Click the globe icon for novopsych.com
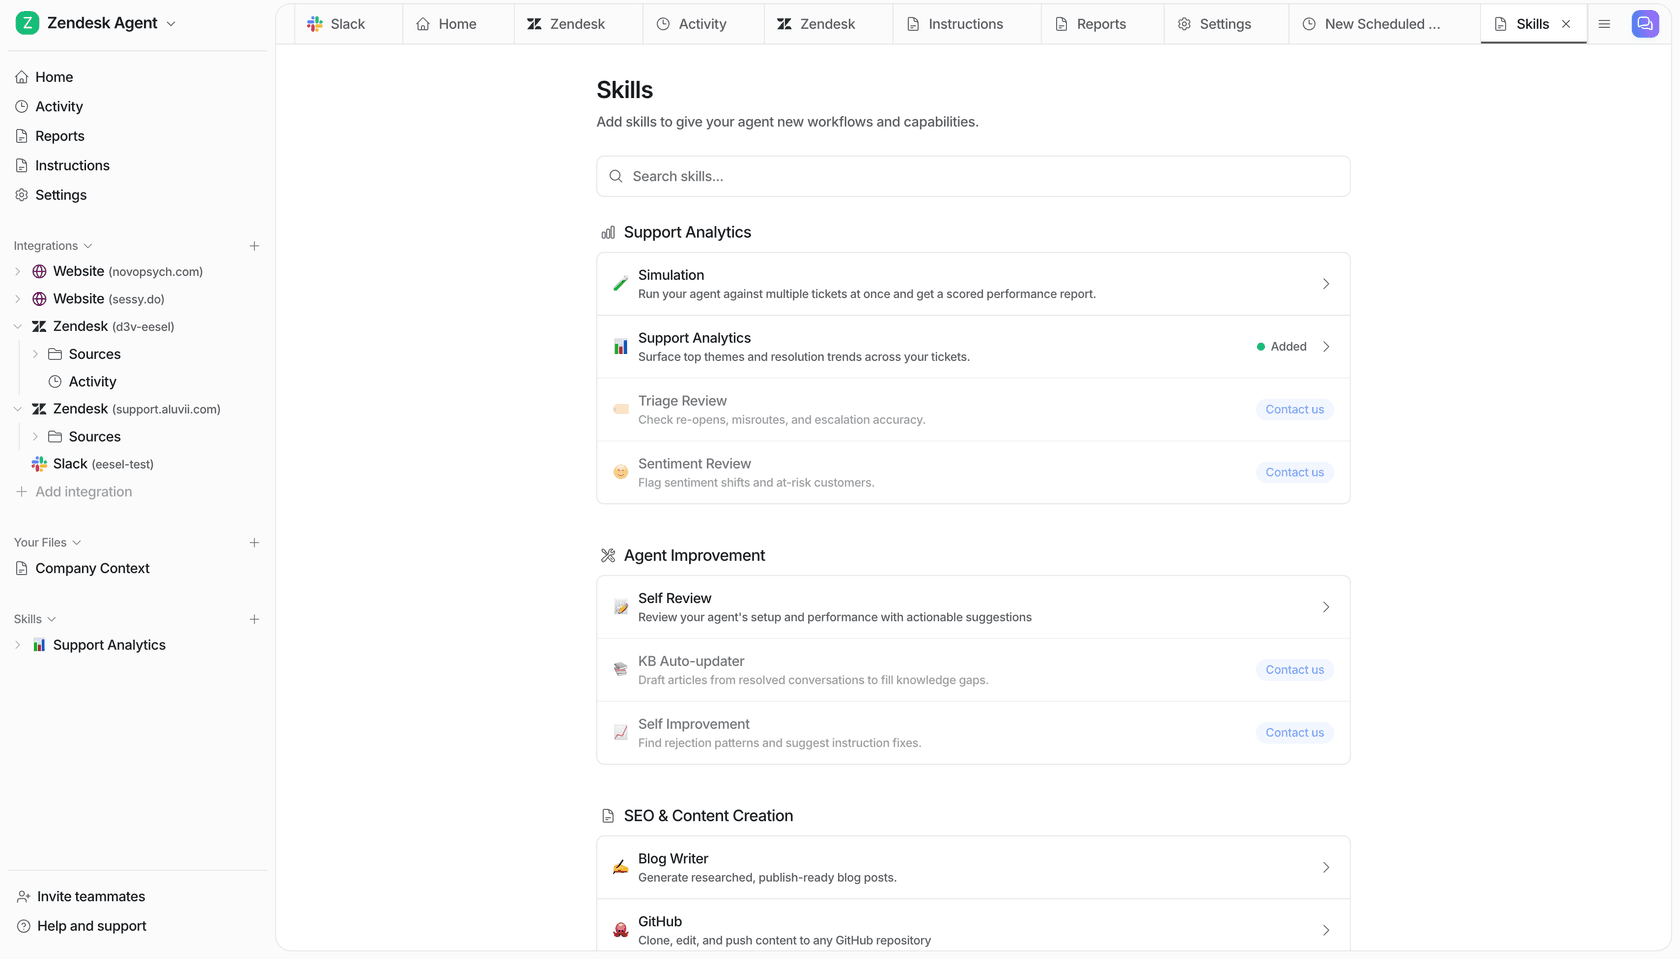Image resolution: width=1680 pixels, height=959 pixels. 39,271
